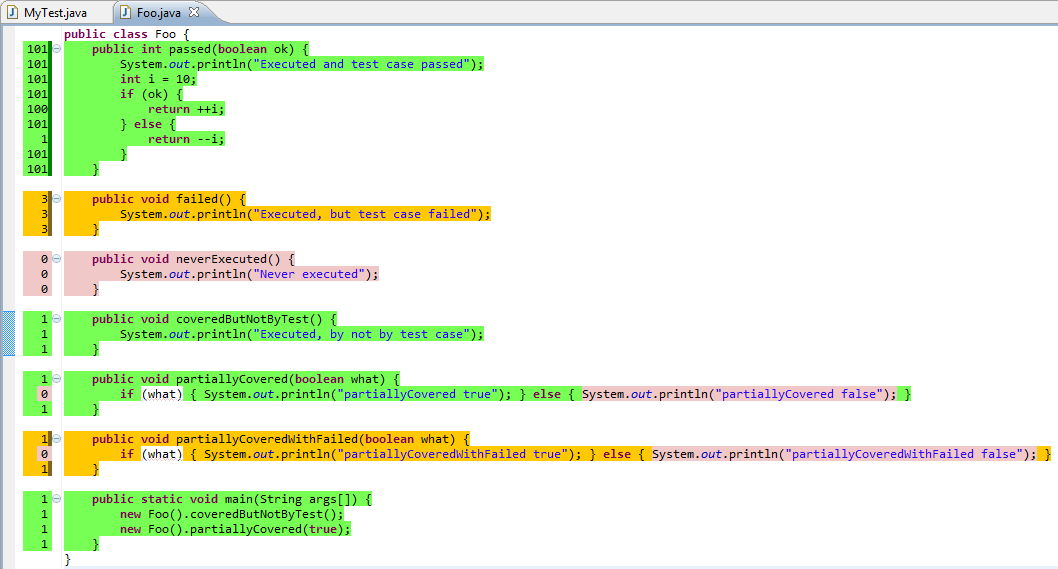Click the blue marker in the left ruler
The image size is (1058, 569).
(8, 333)
